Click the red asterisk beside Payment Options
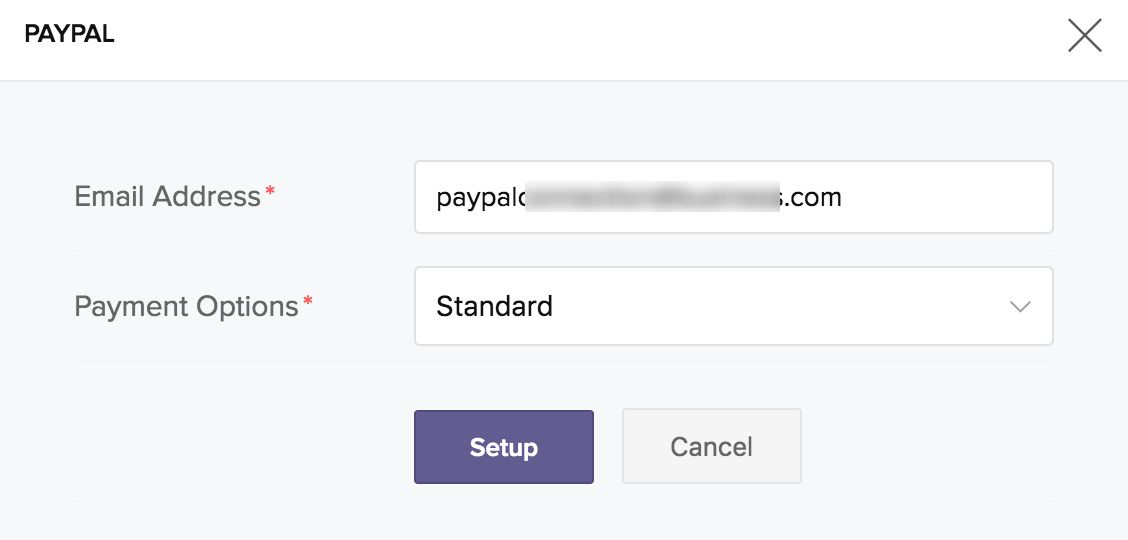Screen dimensions: 1128x540 pyautogui.click(x=308, y=301)
